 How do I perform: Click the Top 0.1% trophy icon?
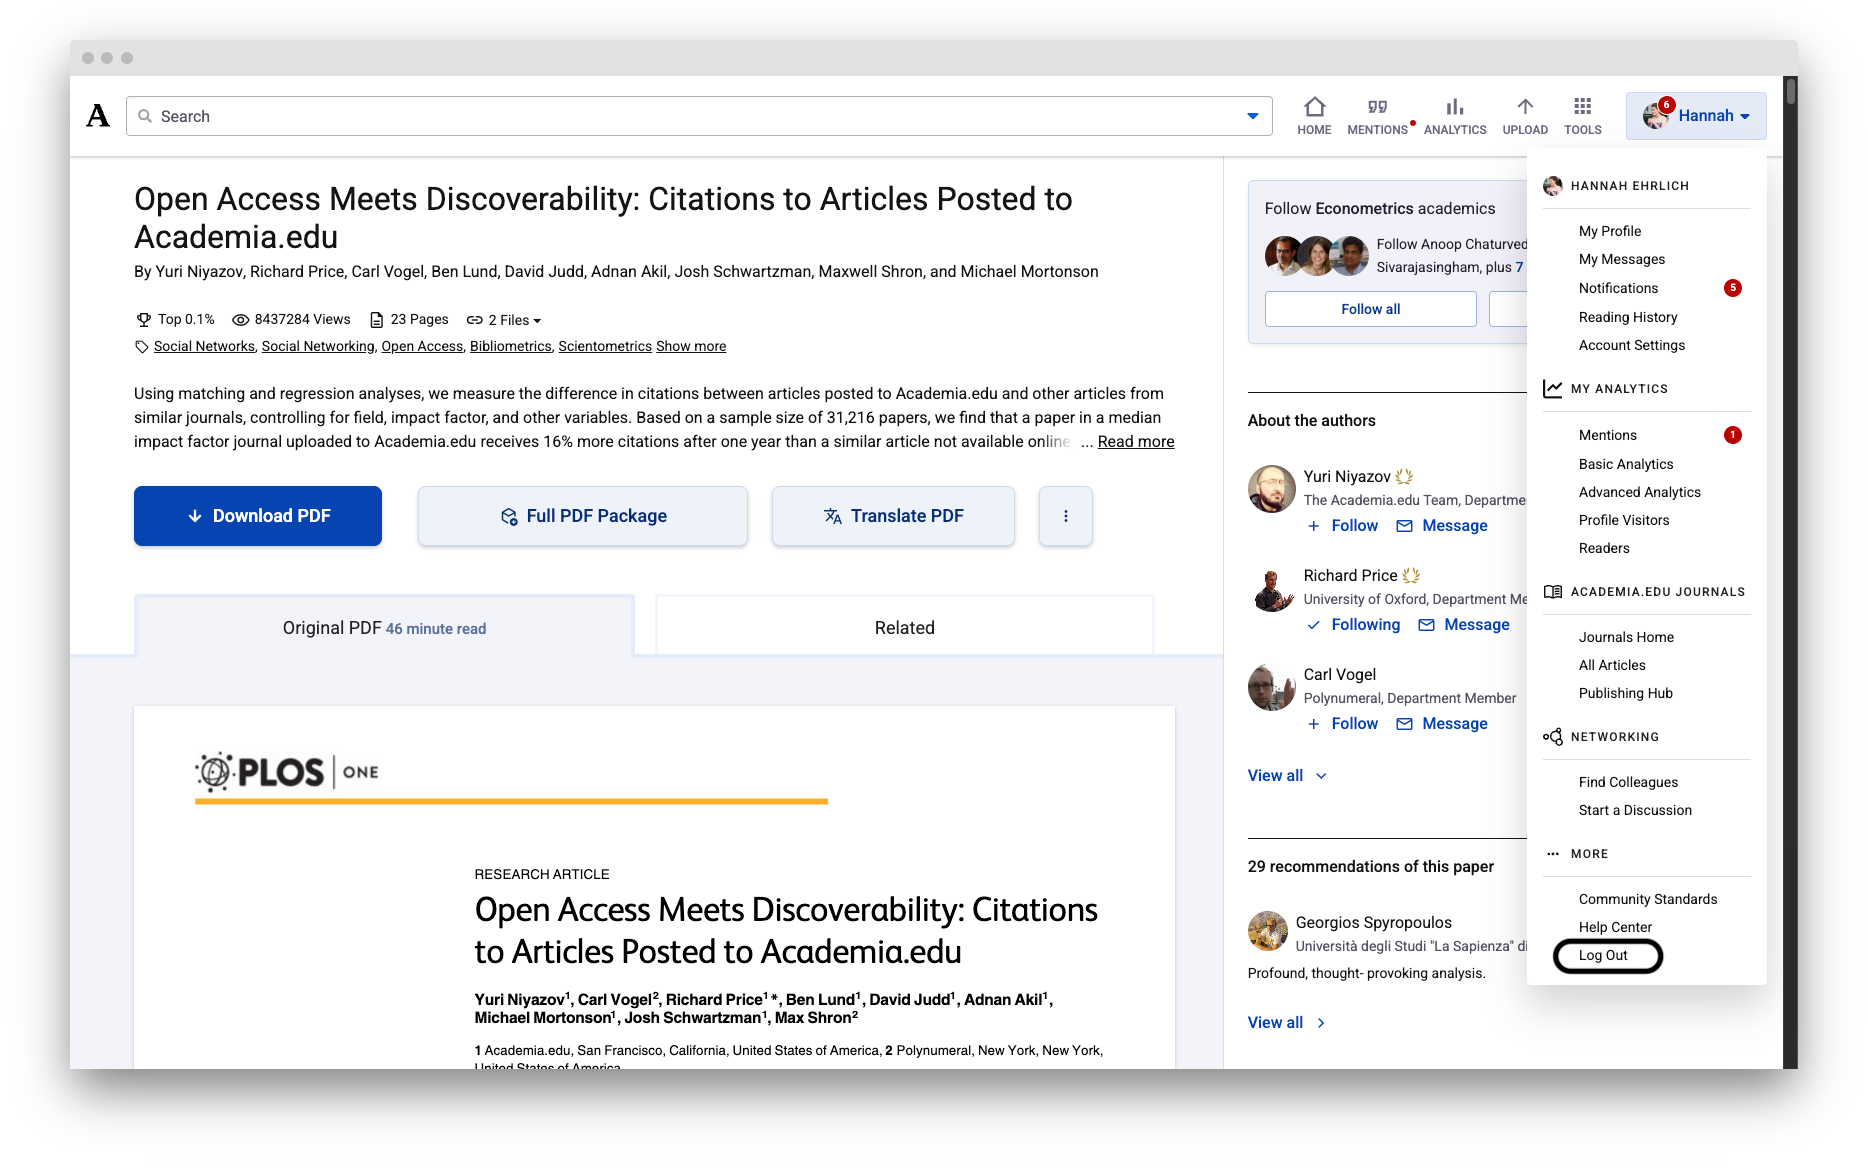coord(144,320)
